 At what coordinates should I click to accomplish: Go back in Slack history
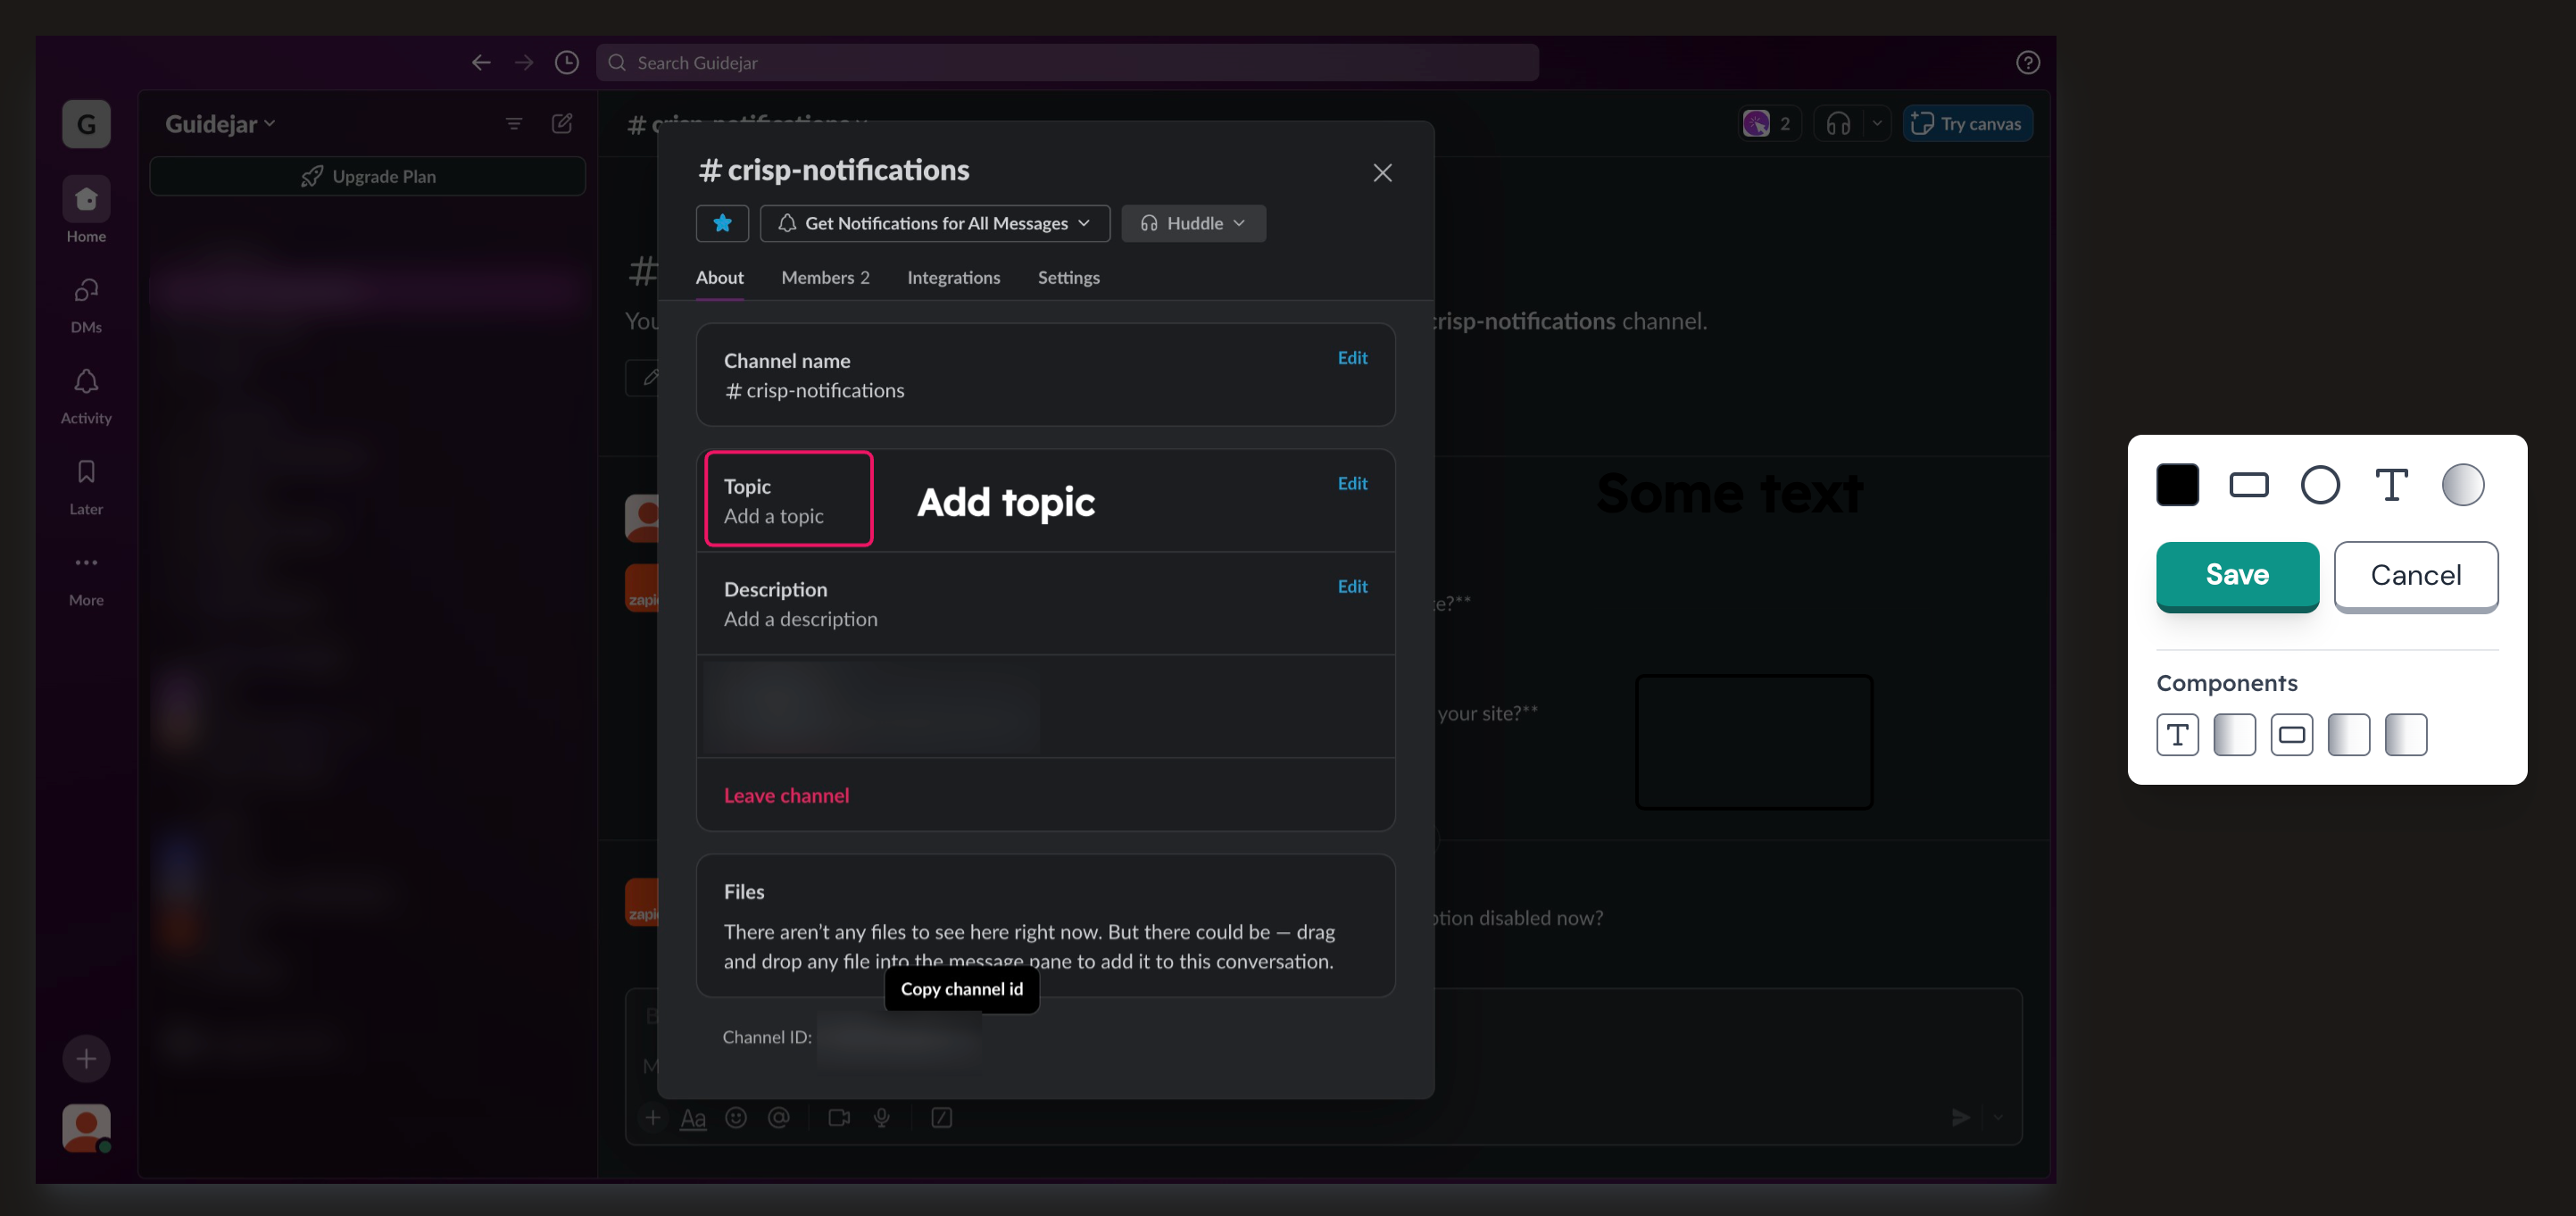tap(481, 63)
